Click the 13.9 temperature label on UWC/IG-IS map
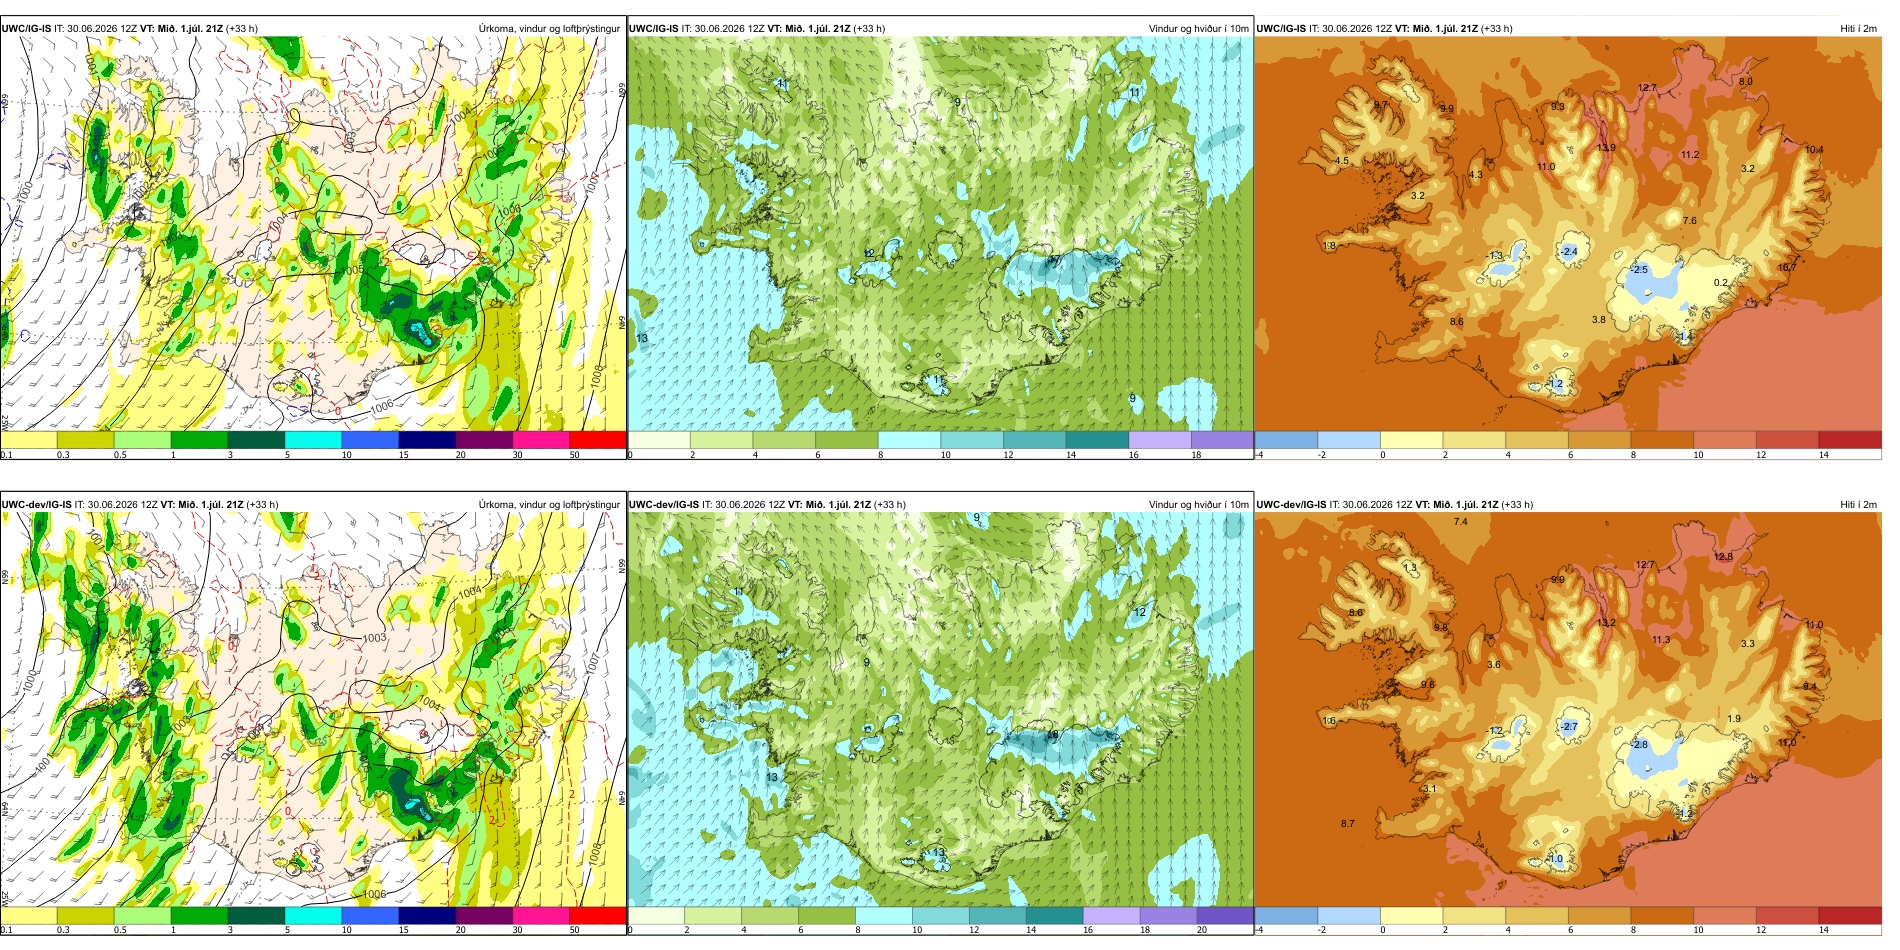Image resolution: width=1900 pixels, height=950 pixels. point(1606,148)
